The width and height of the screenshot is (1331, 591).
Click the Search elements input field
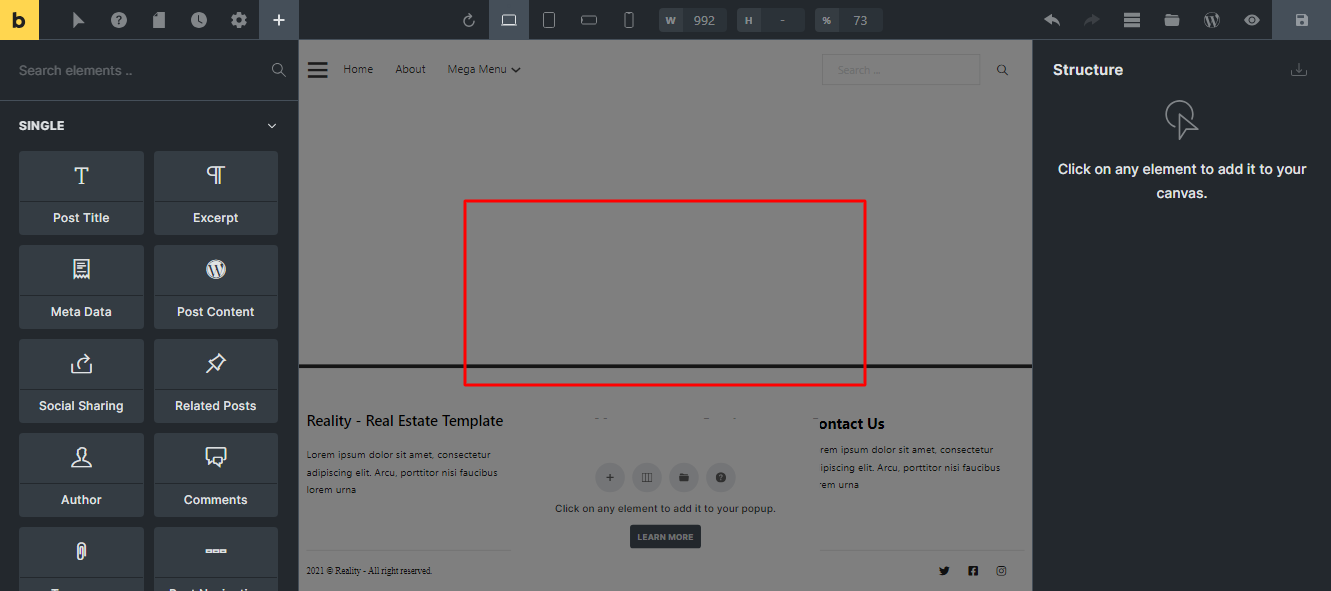click(140, 71)
